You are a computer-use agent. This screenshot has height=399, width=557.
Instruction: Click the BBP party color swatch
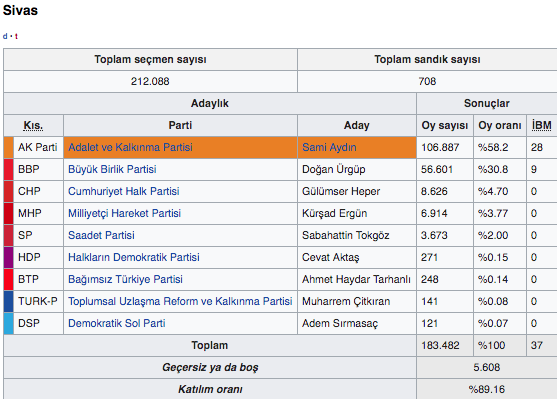pos(9,169)
